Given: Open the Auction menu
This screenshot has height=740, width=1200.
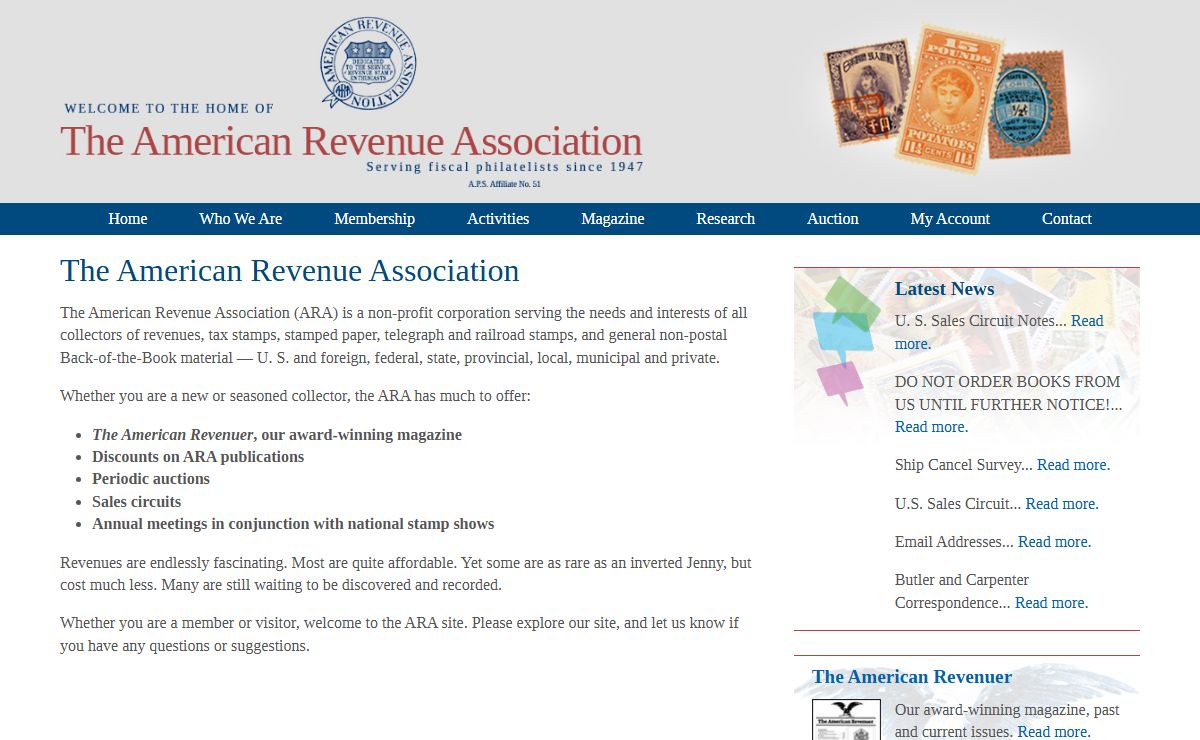Looking at the screenshot, I should pos(833,219).
